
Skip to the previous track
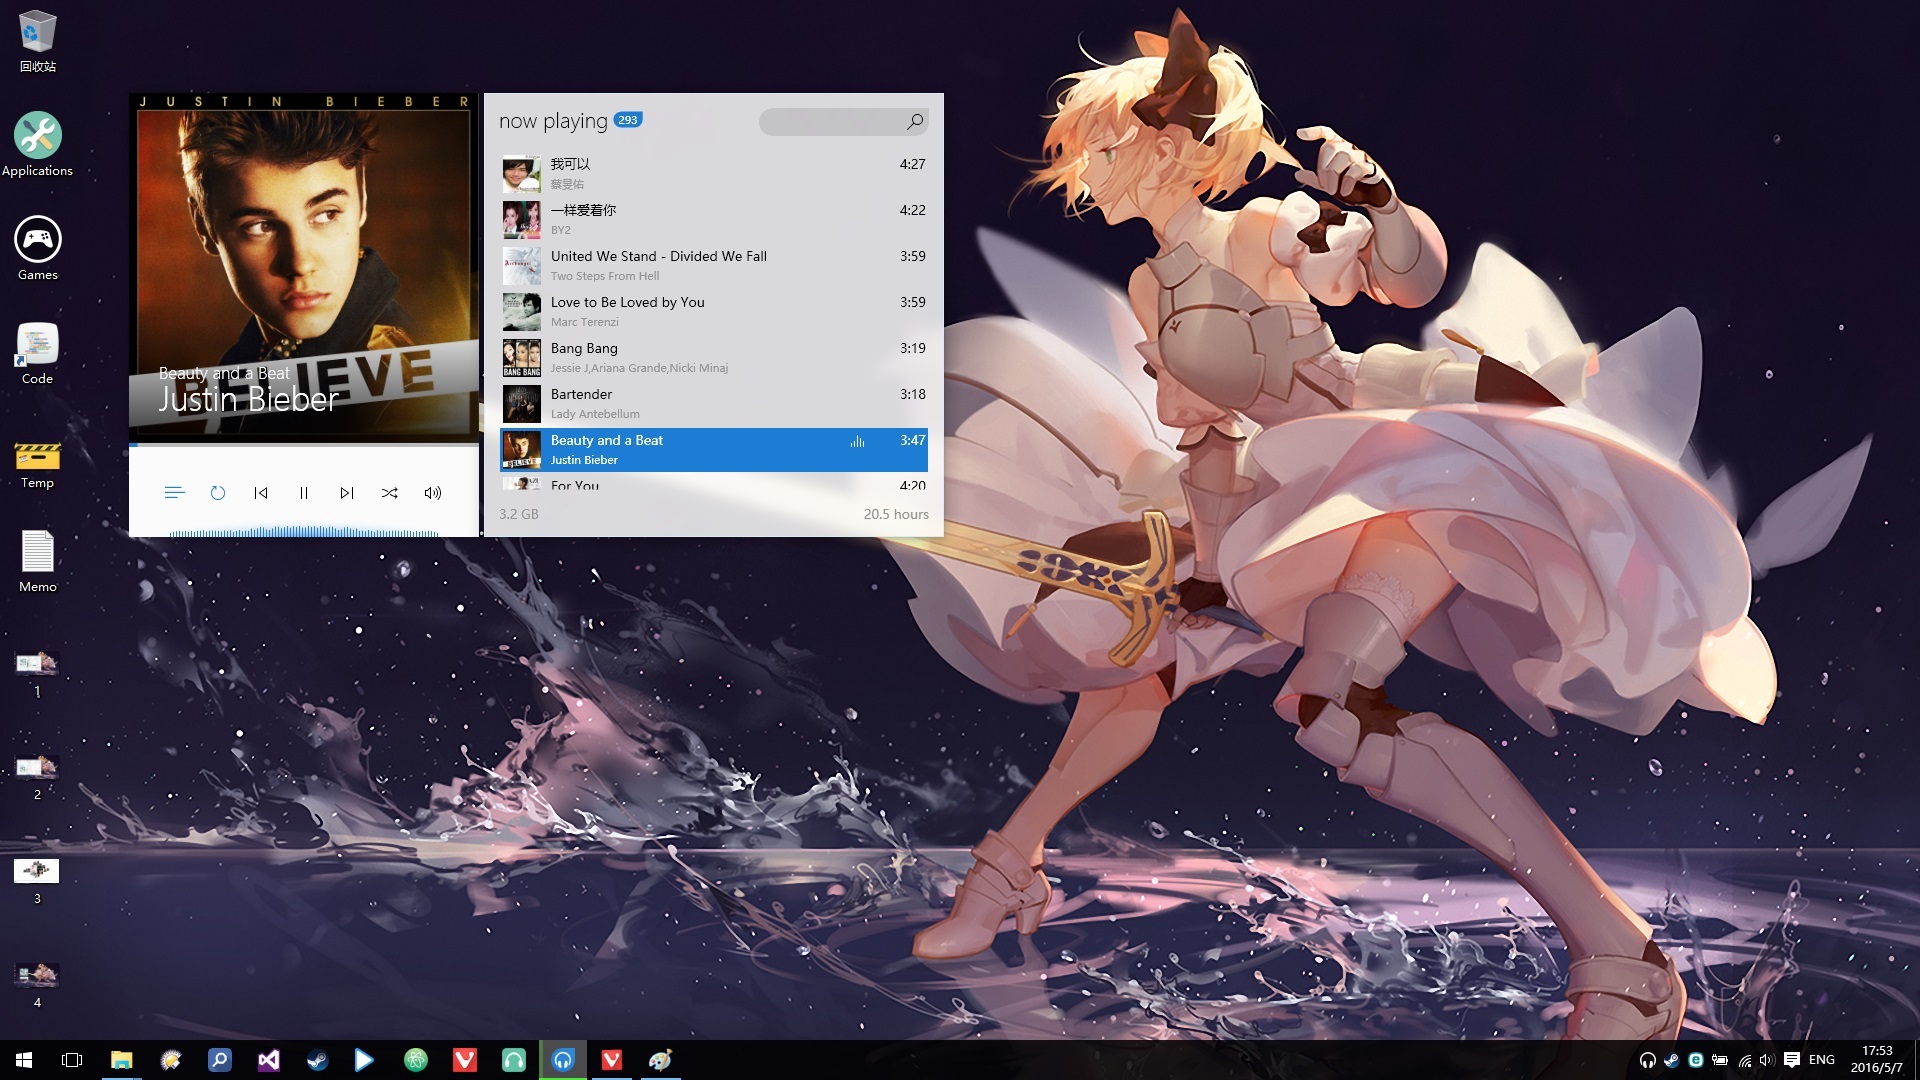tap(261, 493)
